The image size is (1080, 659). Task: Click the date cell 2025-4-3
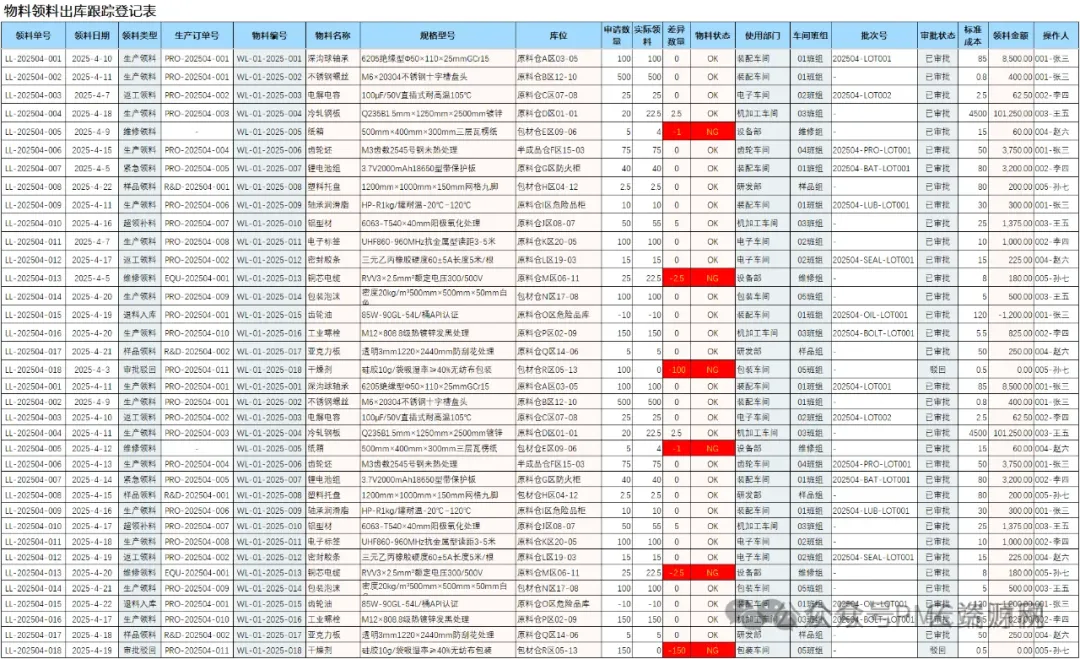point(92,370)
